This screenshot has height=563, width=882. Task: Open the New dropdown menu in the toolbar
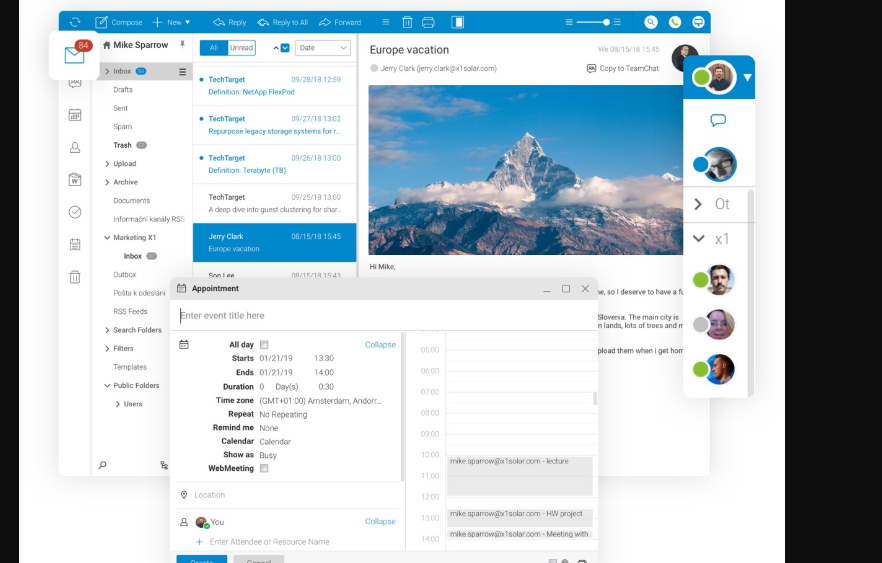coord(172,22)
